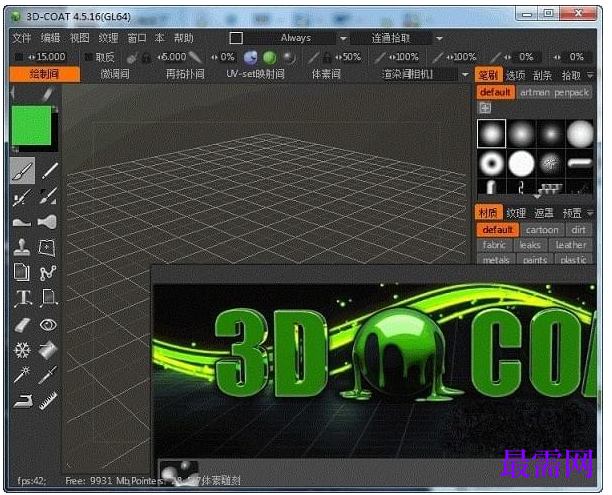Select the leather material folder
612x495 pixels.
click(x=571, y=245)
